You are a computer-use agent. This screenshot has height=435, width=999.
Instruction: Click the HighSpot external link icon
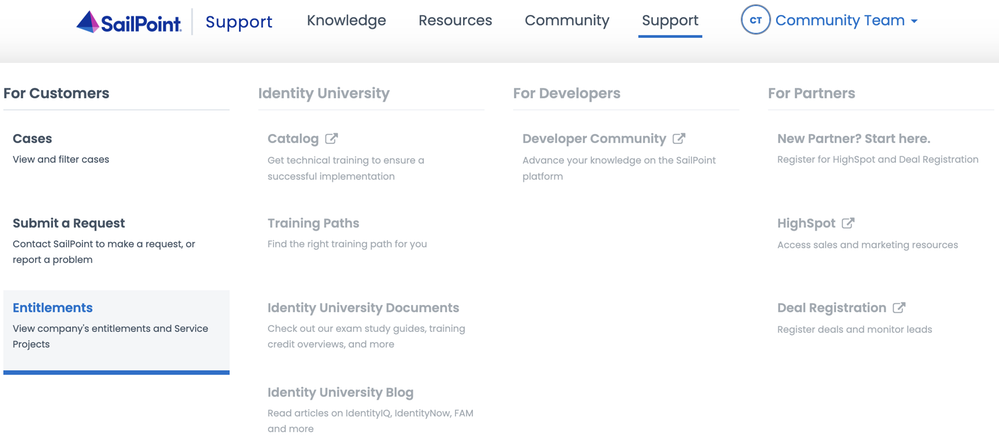coord(848,223)
